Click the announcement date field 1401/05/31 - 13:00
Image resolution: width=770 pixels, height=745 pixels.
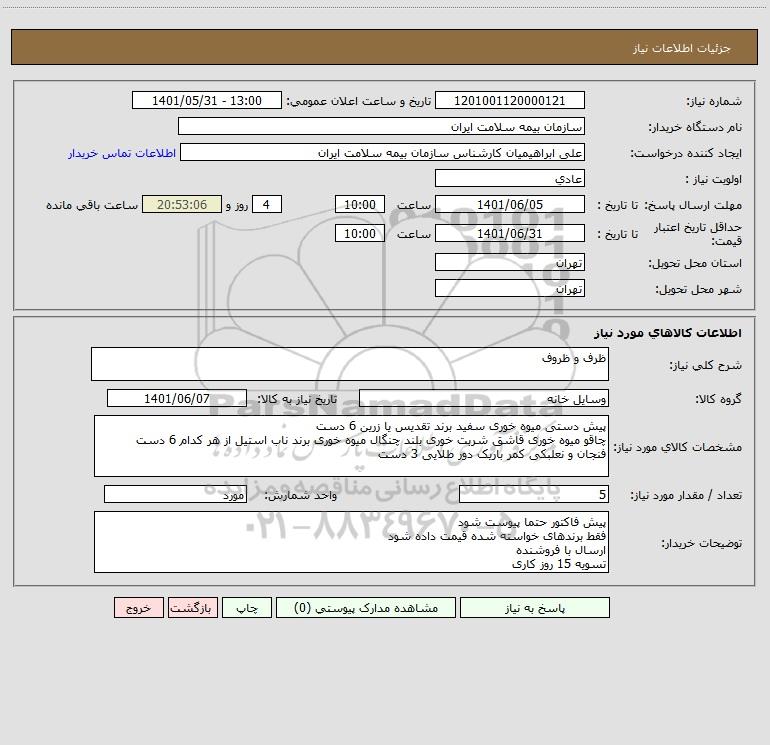point(207,101)
